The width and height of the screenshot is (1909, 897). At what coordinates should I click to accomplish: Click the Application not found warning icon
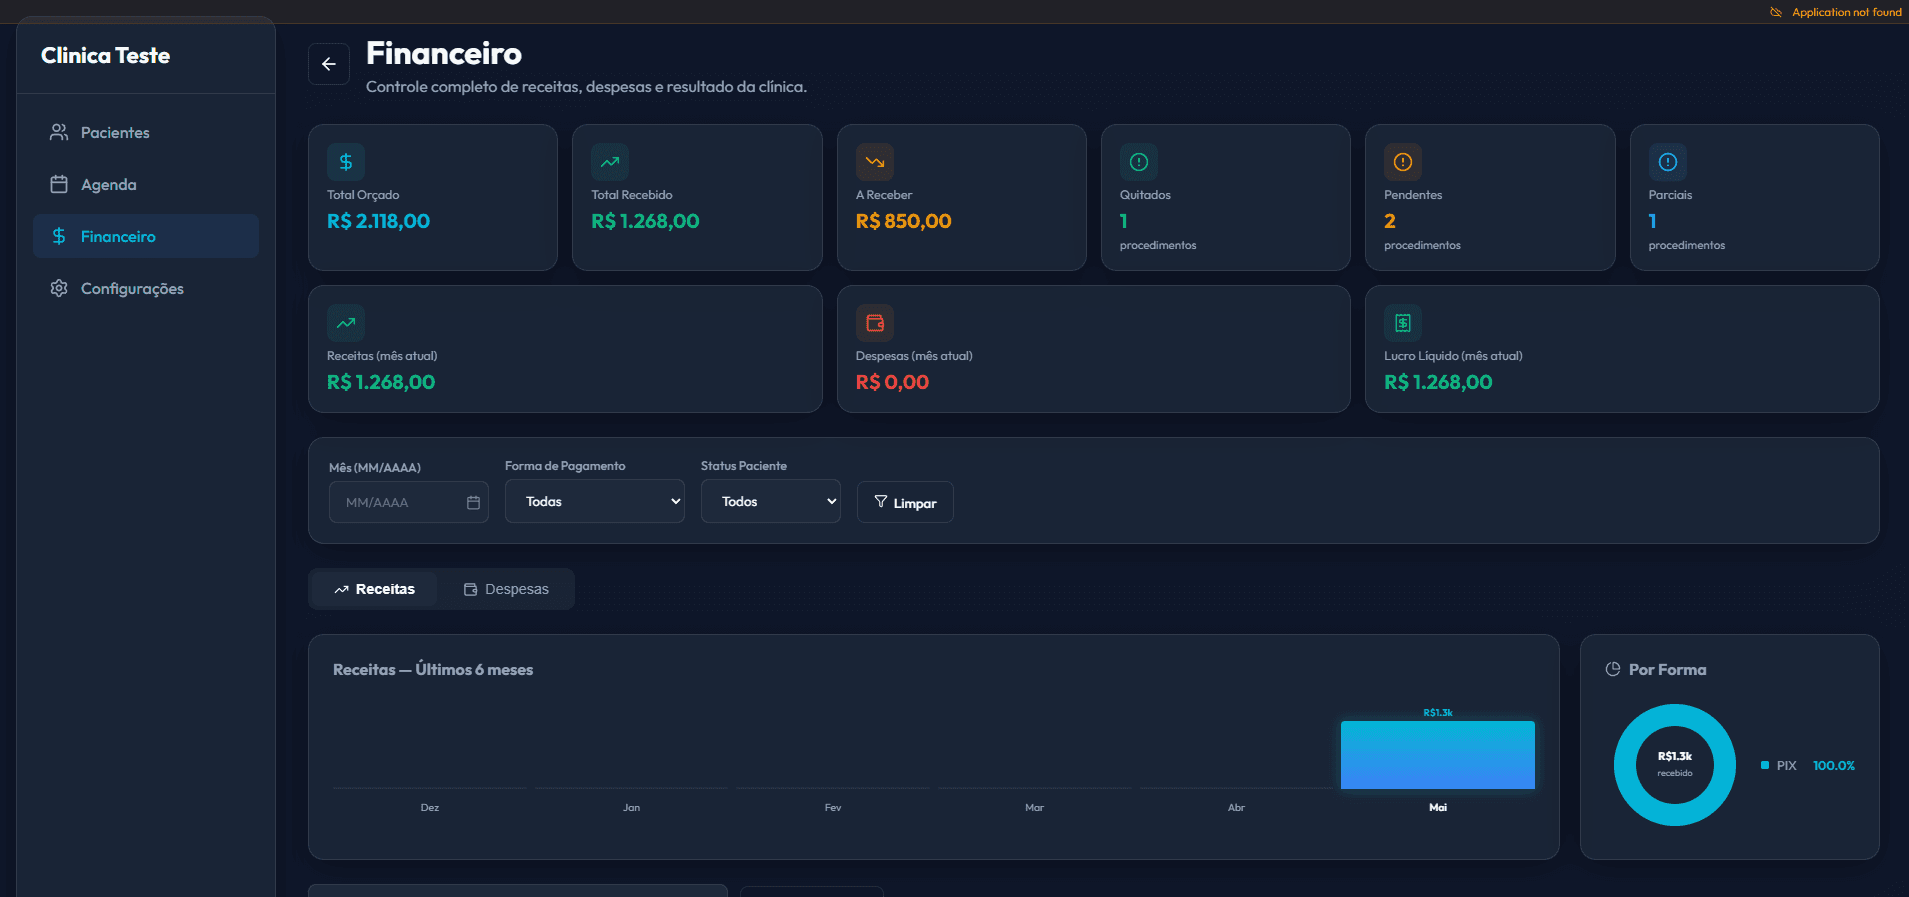pyautogui.click(x=1776, y=12)
